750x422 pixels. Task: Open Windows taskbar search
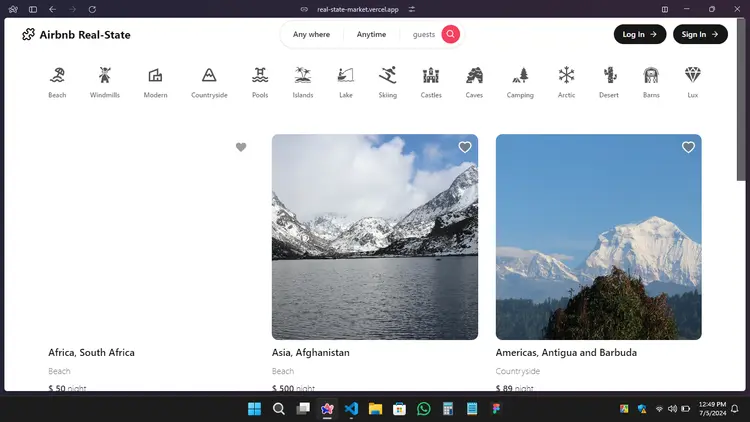[279, 409]
